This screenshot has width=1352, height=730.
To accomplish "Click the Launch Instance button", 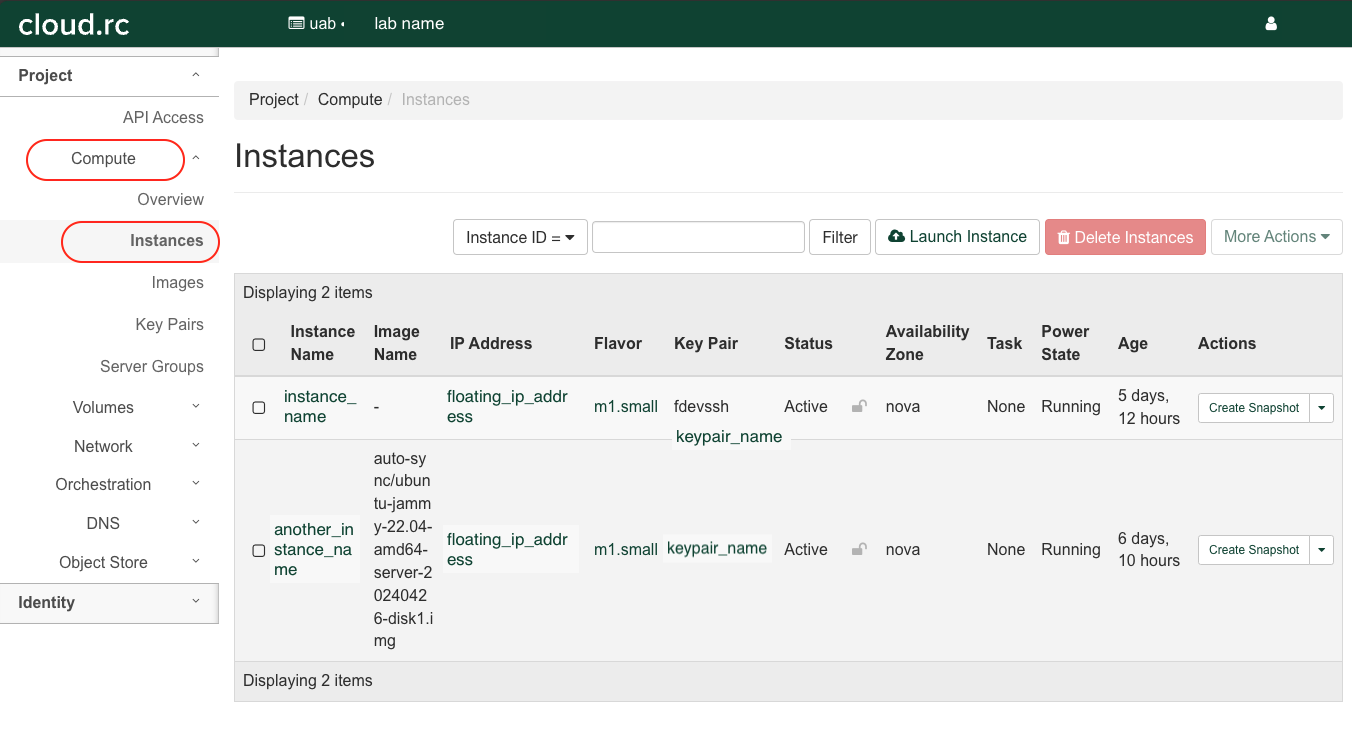I will click(x=957, y=237).
